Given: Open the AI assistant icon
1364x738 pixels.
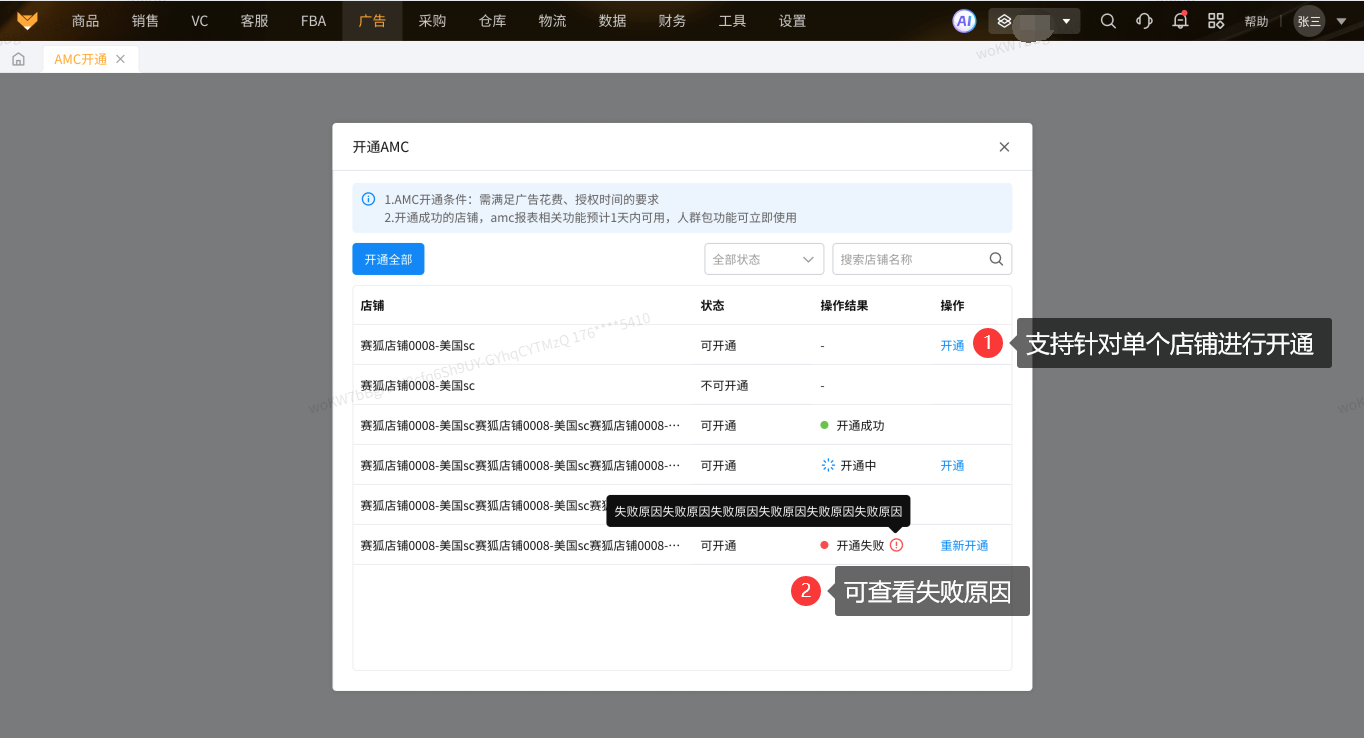Looking at the screenshot, I should [x=963, y=21].
